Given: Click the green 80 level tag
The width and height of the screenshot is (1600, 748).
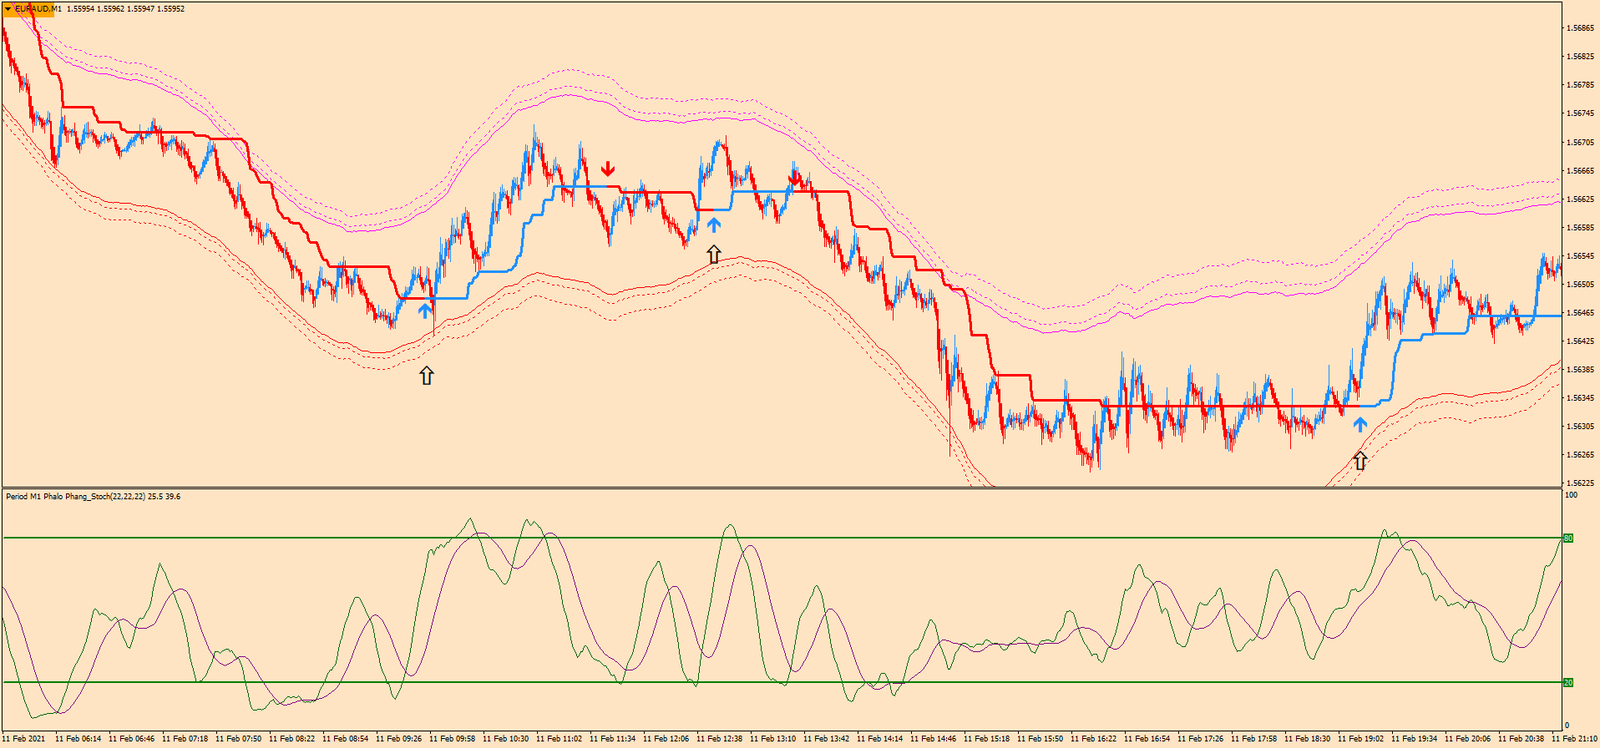Looking at the screenshot, I should coord(1568,538).
